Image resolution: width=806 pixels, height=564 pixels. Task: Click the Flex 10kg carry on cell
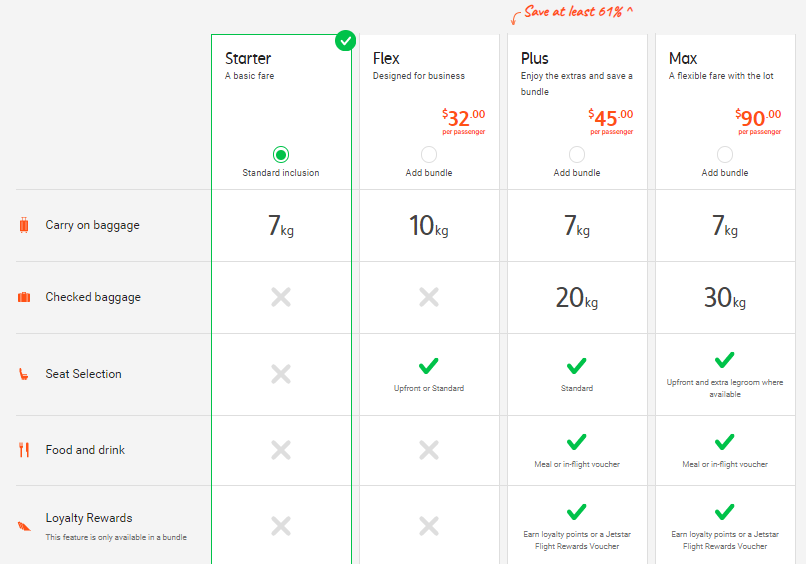point(429,226)
